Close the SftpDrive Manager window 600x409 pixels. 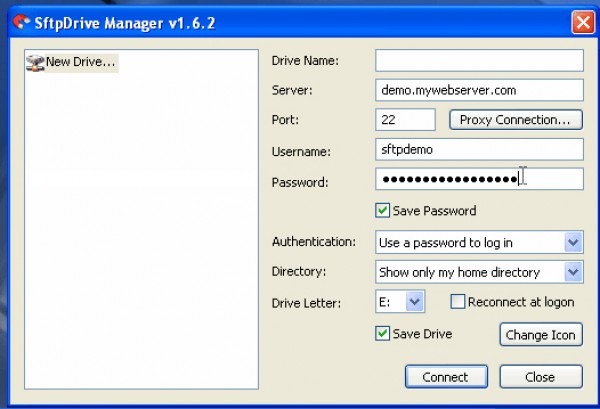point(583,21)
